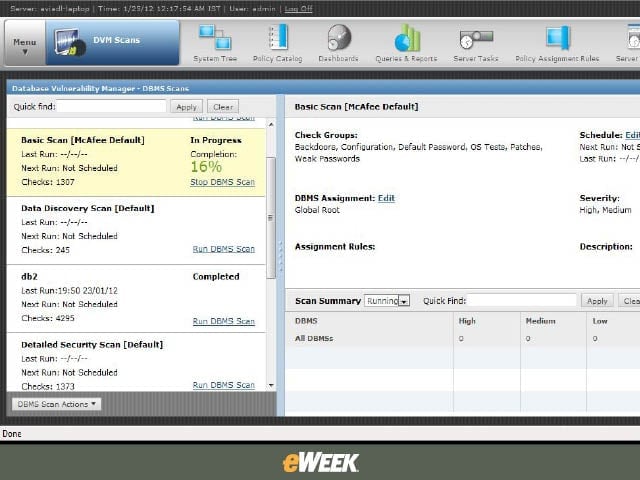Open Policy Assignment Rules icon
640x480 pixels.
[x=558, y=38]
